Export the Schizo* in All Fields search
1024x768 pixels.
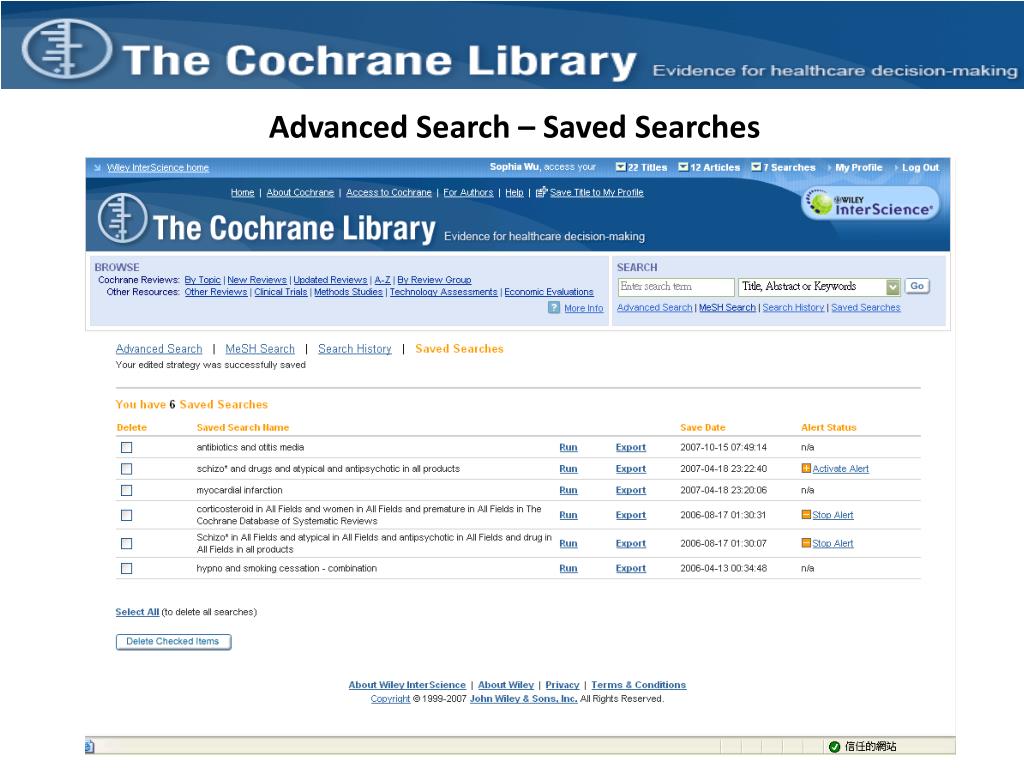point(630,543)
